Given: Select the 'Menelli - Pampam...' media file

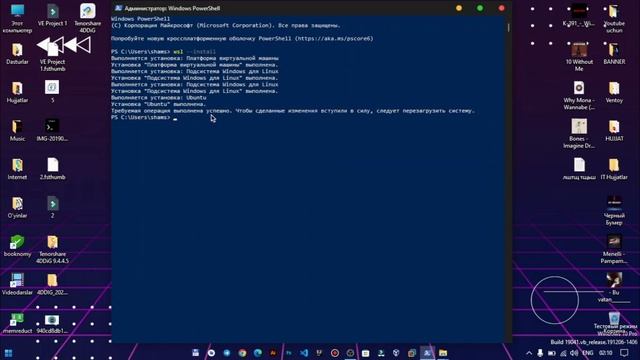Looking at the screenshot, I should 614,249.
